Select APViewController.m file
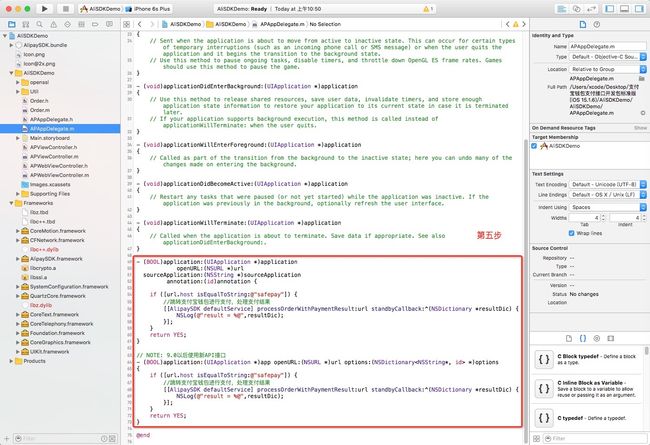This screenshot has height=445, width=650. (54, 156)
